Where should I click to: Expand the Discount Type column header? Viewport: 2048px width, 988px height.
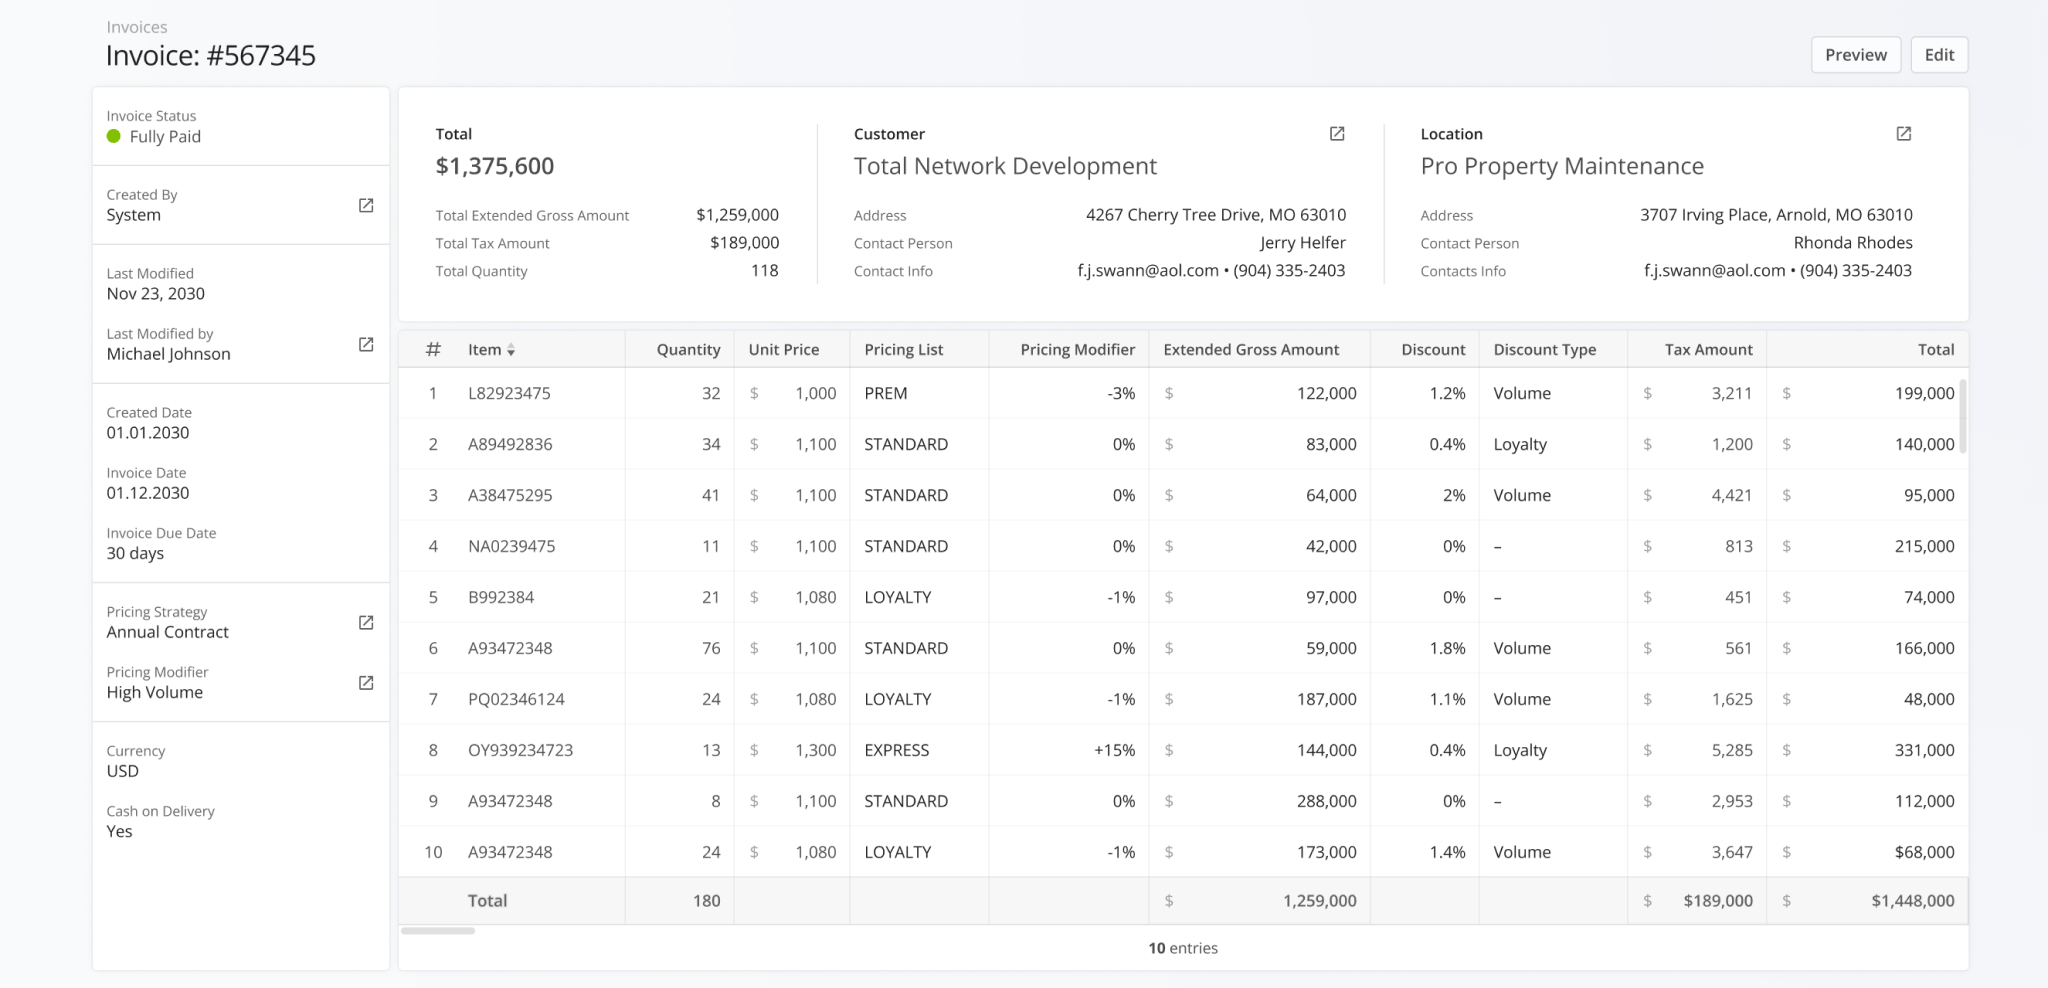(1544, 349)
